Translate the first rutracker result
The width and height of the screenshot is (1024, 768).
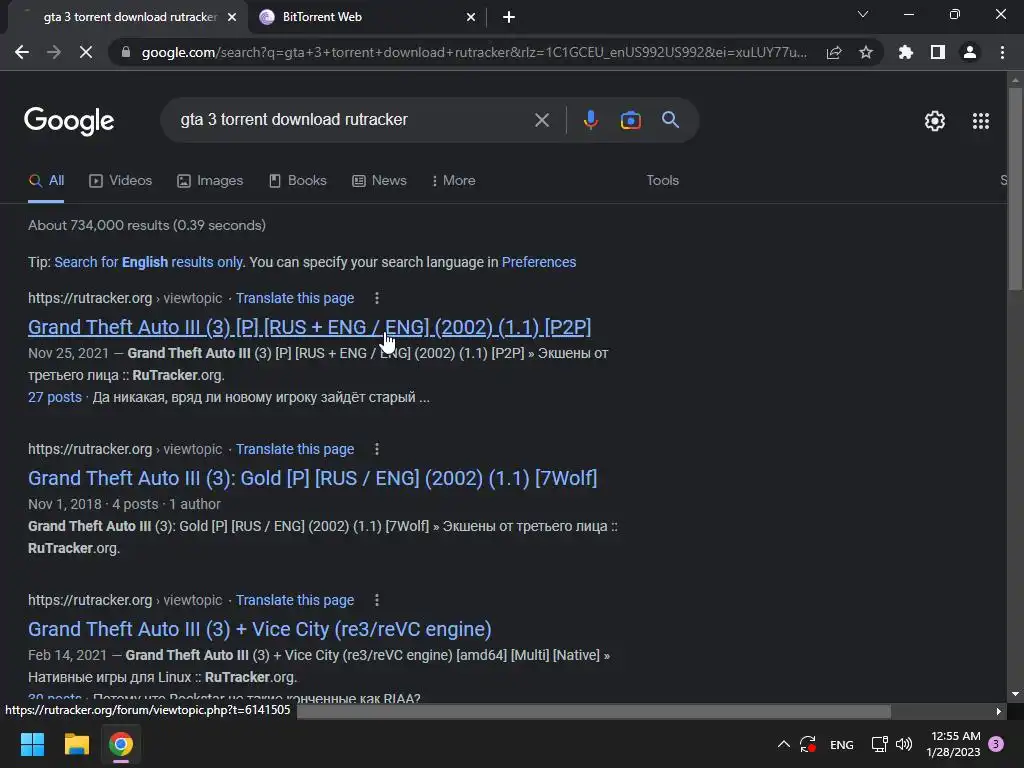[295, 298]
